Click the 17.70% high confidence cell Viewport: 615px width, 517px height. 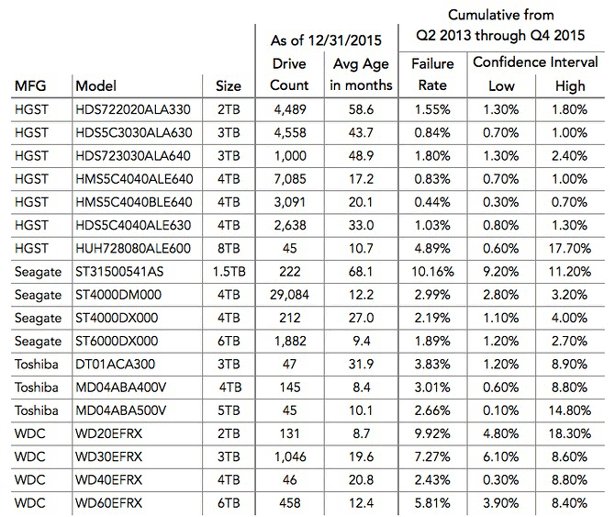click(570, 245)
